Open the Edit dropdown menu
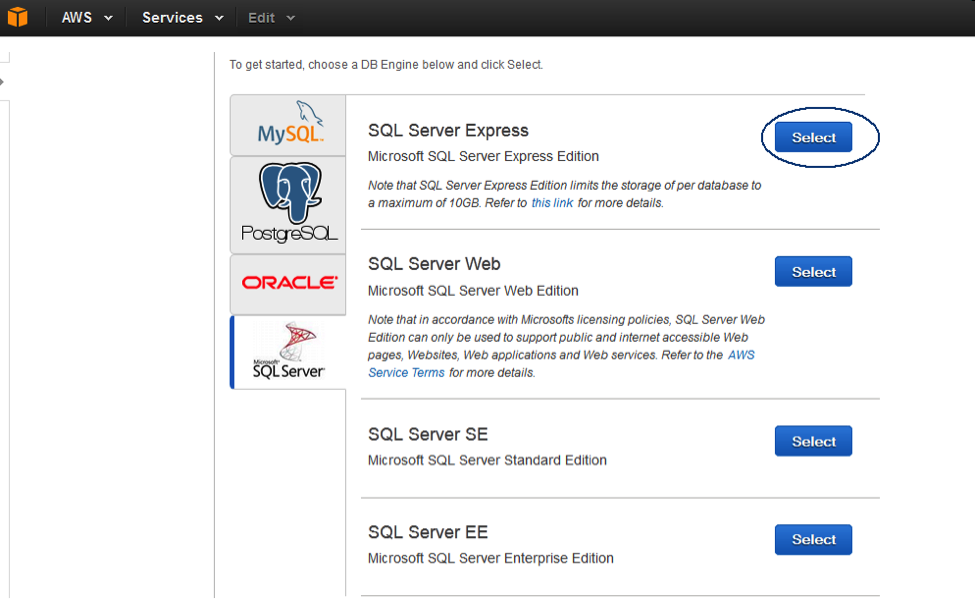The image size is (975, 599). point(271,17)
